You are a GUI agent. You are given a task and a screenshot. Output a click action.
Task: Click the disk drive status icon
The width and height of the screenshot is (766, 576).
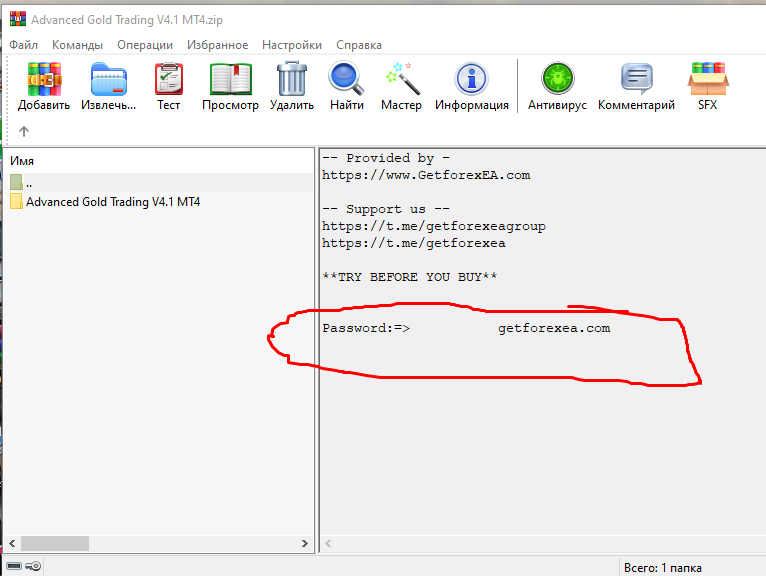click(x=14, y=566)
